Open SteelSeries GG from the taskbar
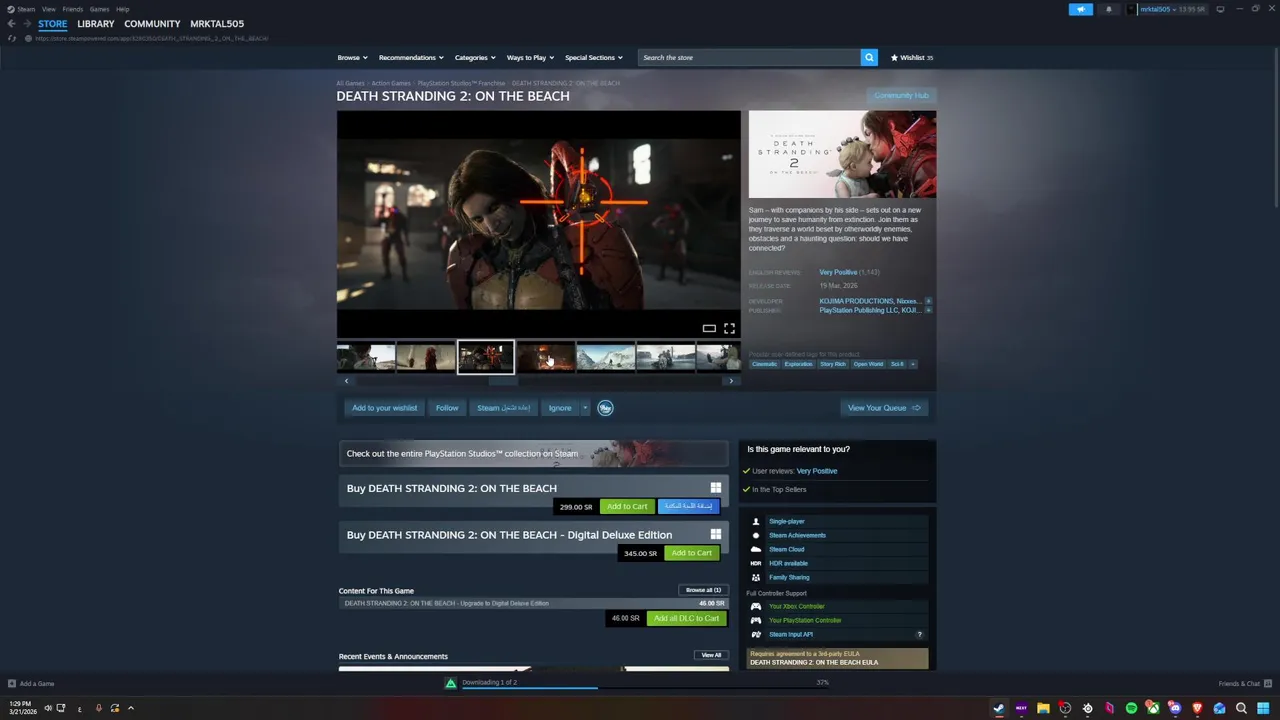Screen dimensions: 1280x720 pos(1087,708)
